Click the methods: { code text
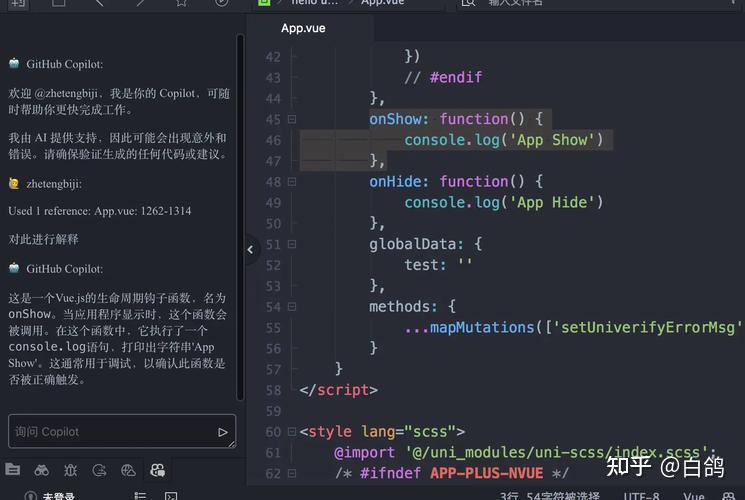Screen dimensions: 745x500 pyautogui.click(x=412, y=307)
